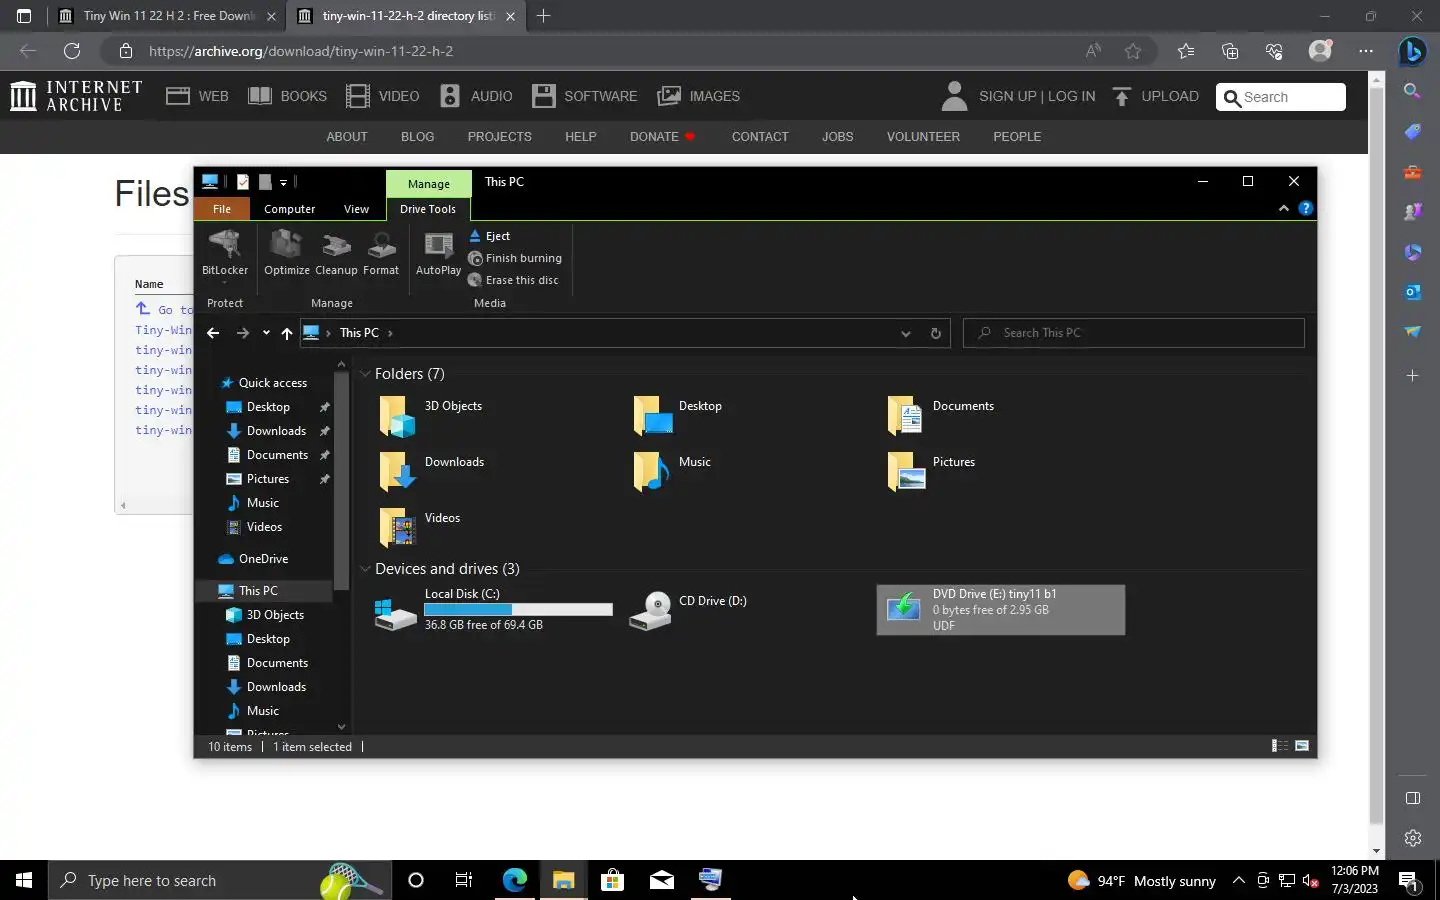Open the File ribbon tab

point(222,209)
